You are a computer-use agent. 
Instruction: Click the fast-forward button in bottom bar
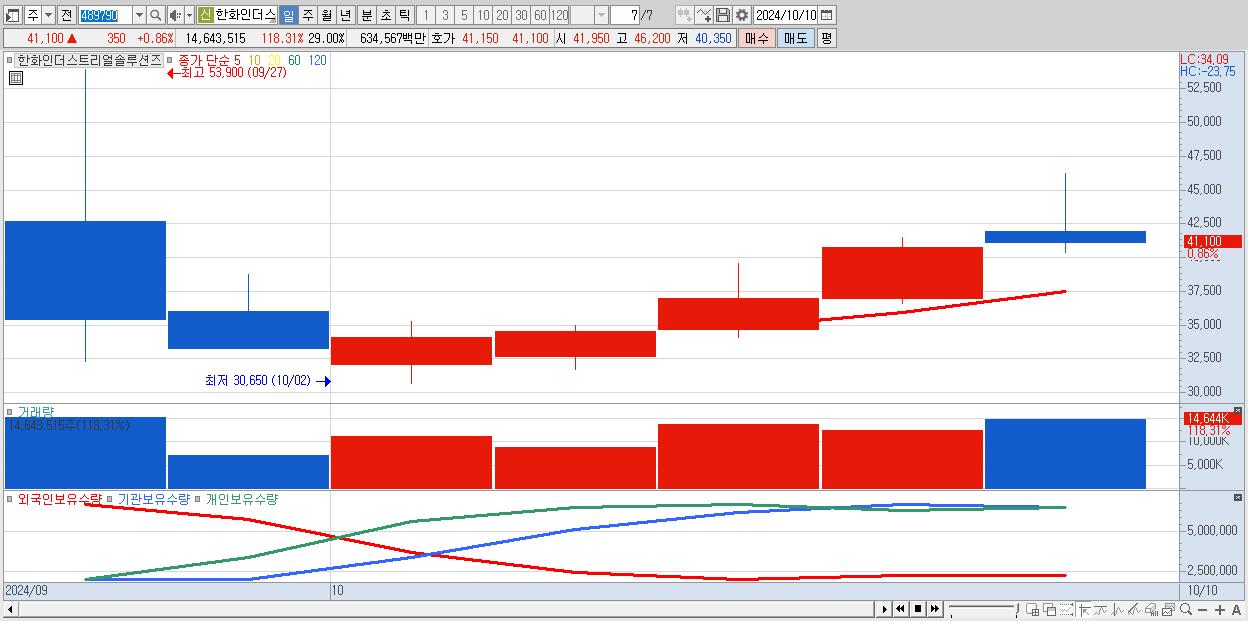tap(934, 609)
